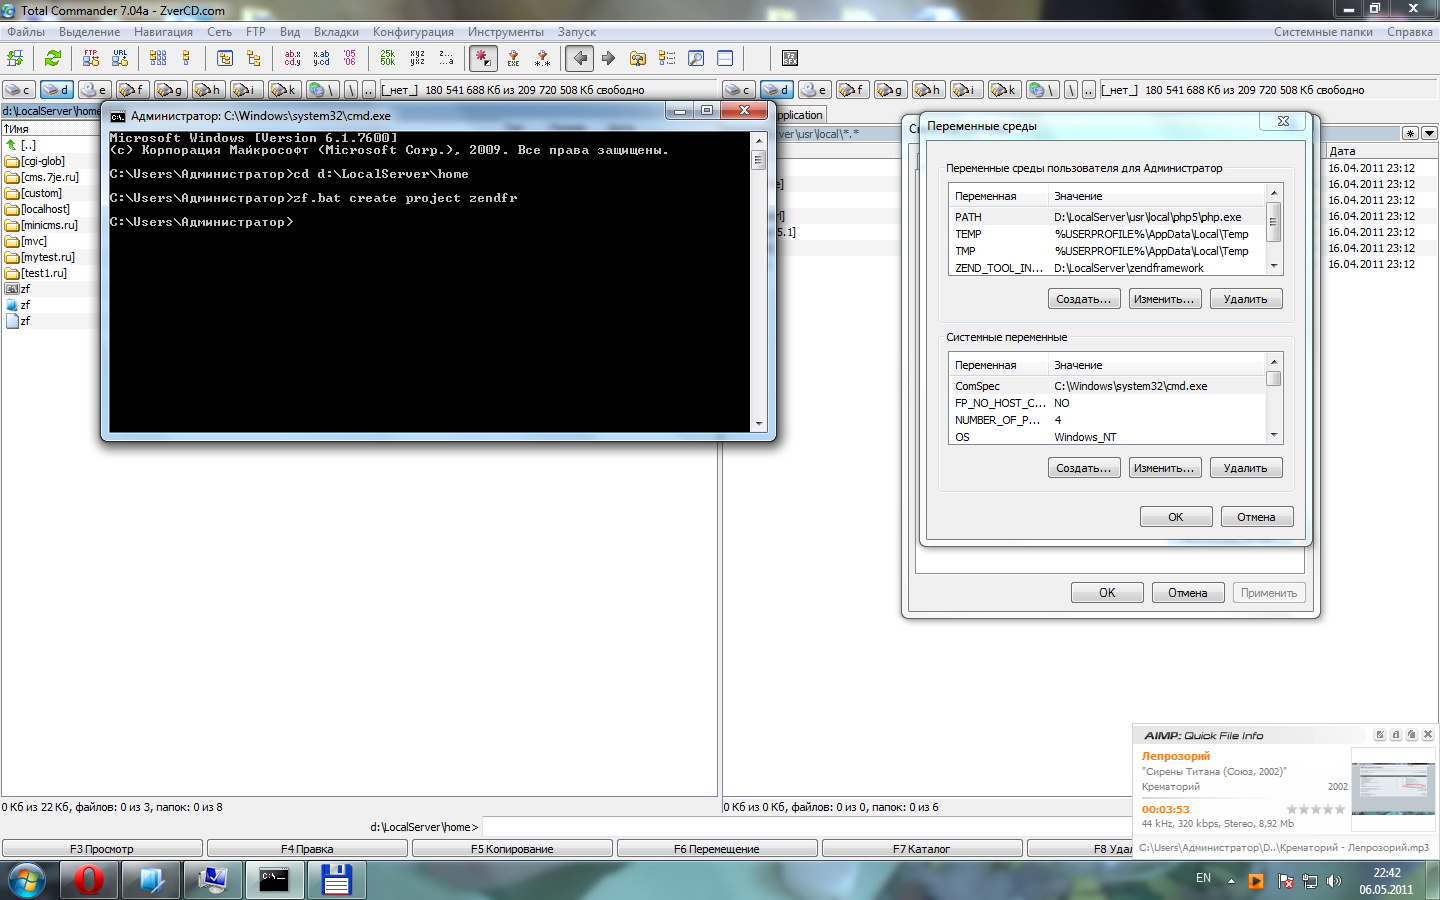The width and height of the screenshot is (1440, 900).
Task: Click the volume speaker tray icon
Action: coord(1333,881)
